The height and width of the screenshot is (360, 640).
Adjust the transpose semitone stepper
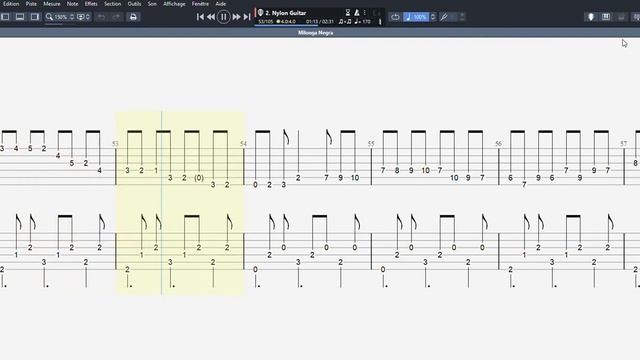tap(462, 17)
